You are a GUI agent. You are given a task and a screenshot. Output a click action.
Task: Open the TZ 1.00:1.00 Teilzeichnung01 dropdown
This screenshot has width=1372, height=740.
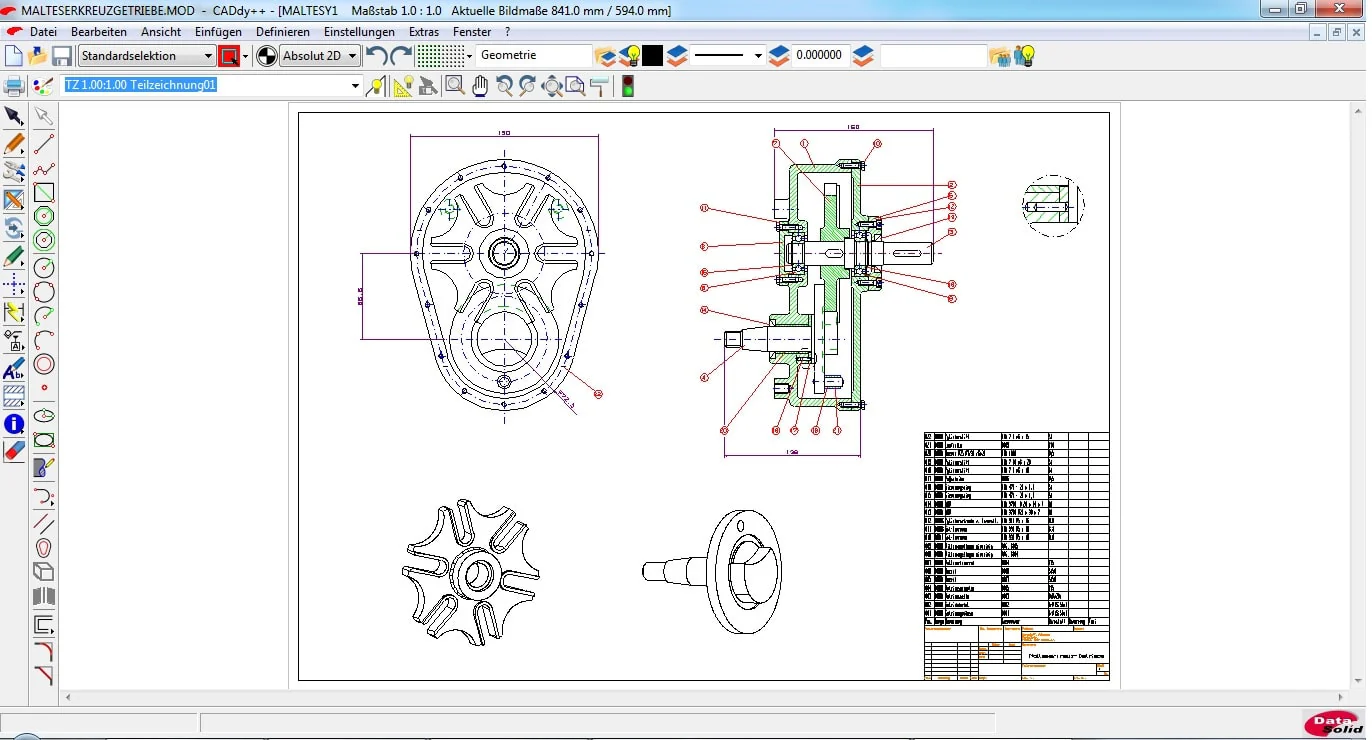click(211, 86)
